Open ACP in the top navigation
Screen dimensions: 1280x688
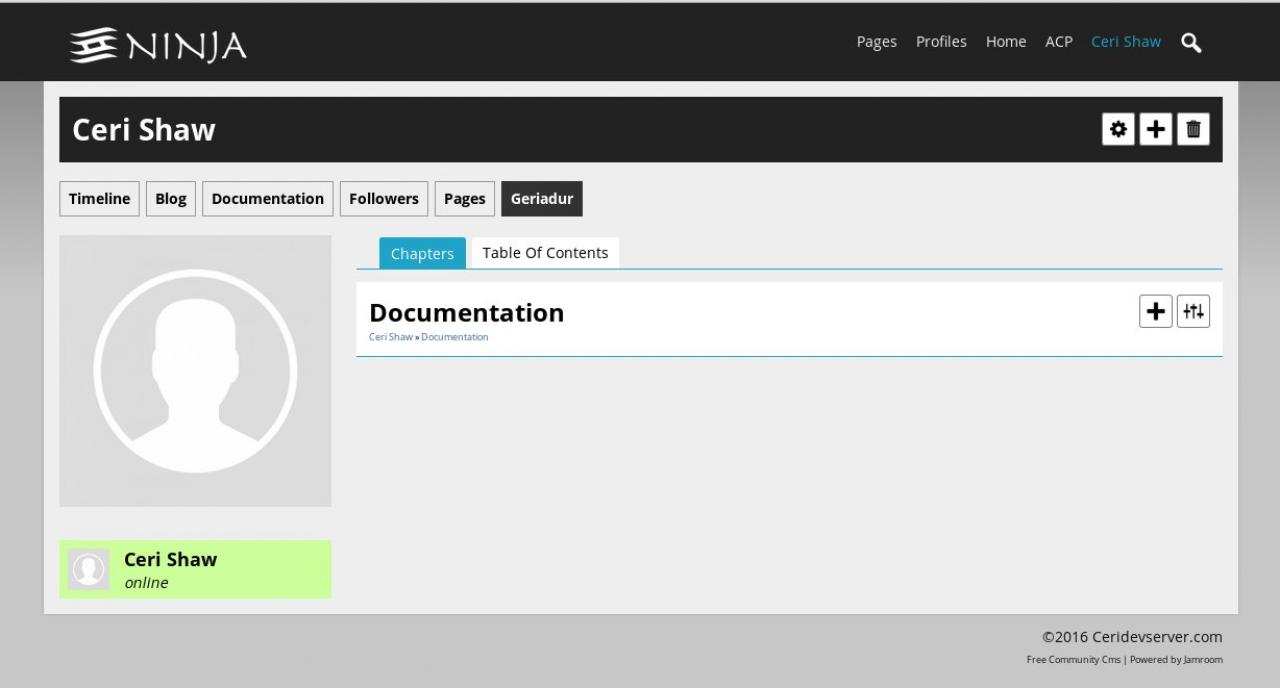point(1058,42)
